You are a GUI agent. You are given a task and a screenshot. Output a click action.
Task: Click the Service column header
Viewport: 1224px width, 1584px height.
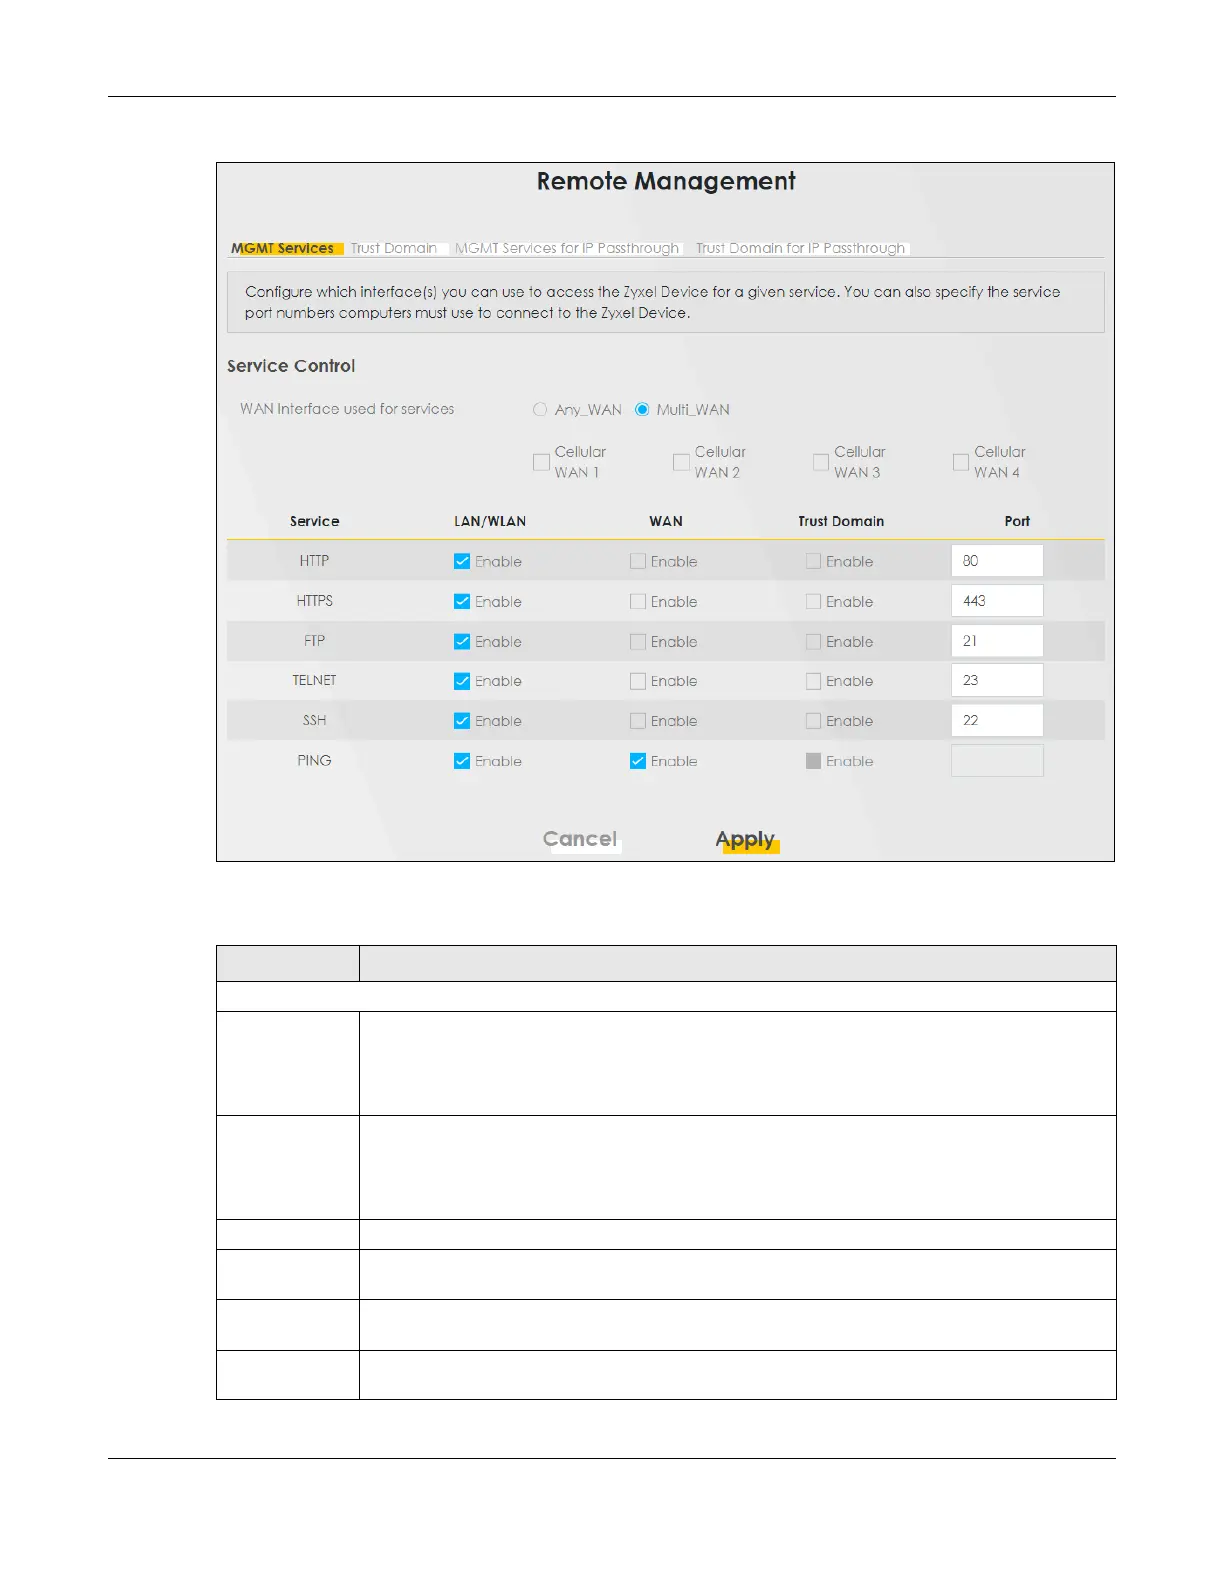(314, 521)
